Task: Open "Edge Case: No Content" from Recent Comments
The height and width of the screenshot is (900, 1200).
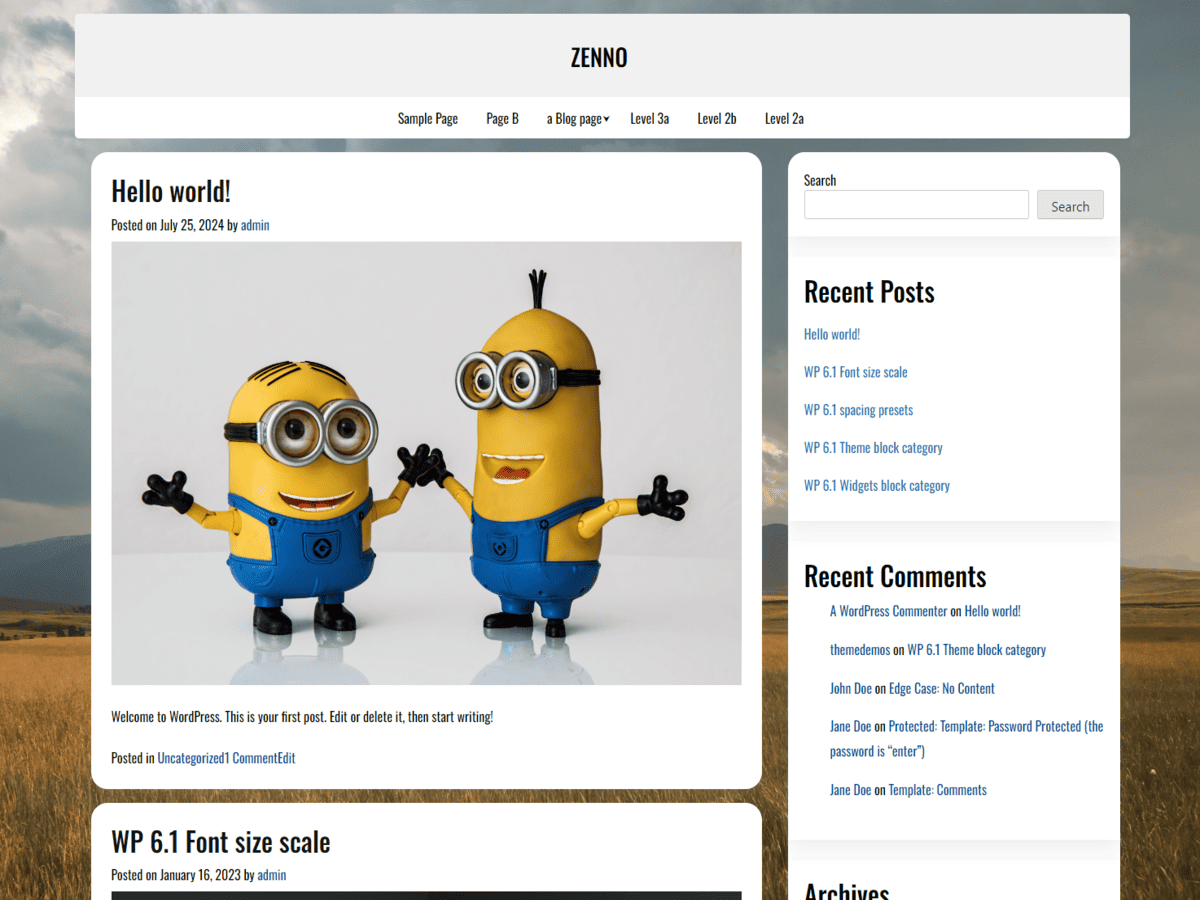Action: click(941, 688)
